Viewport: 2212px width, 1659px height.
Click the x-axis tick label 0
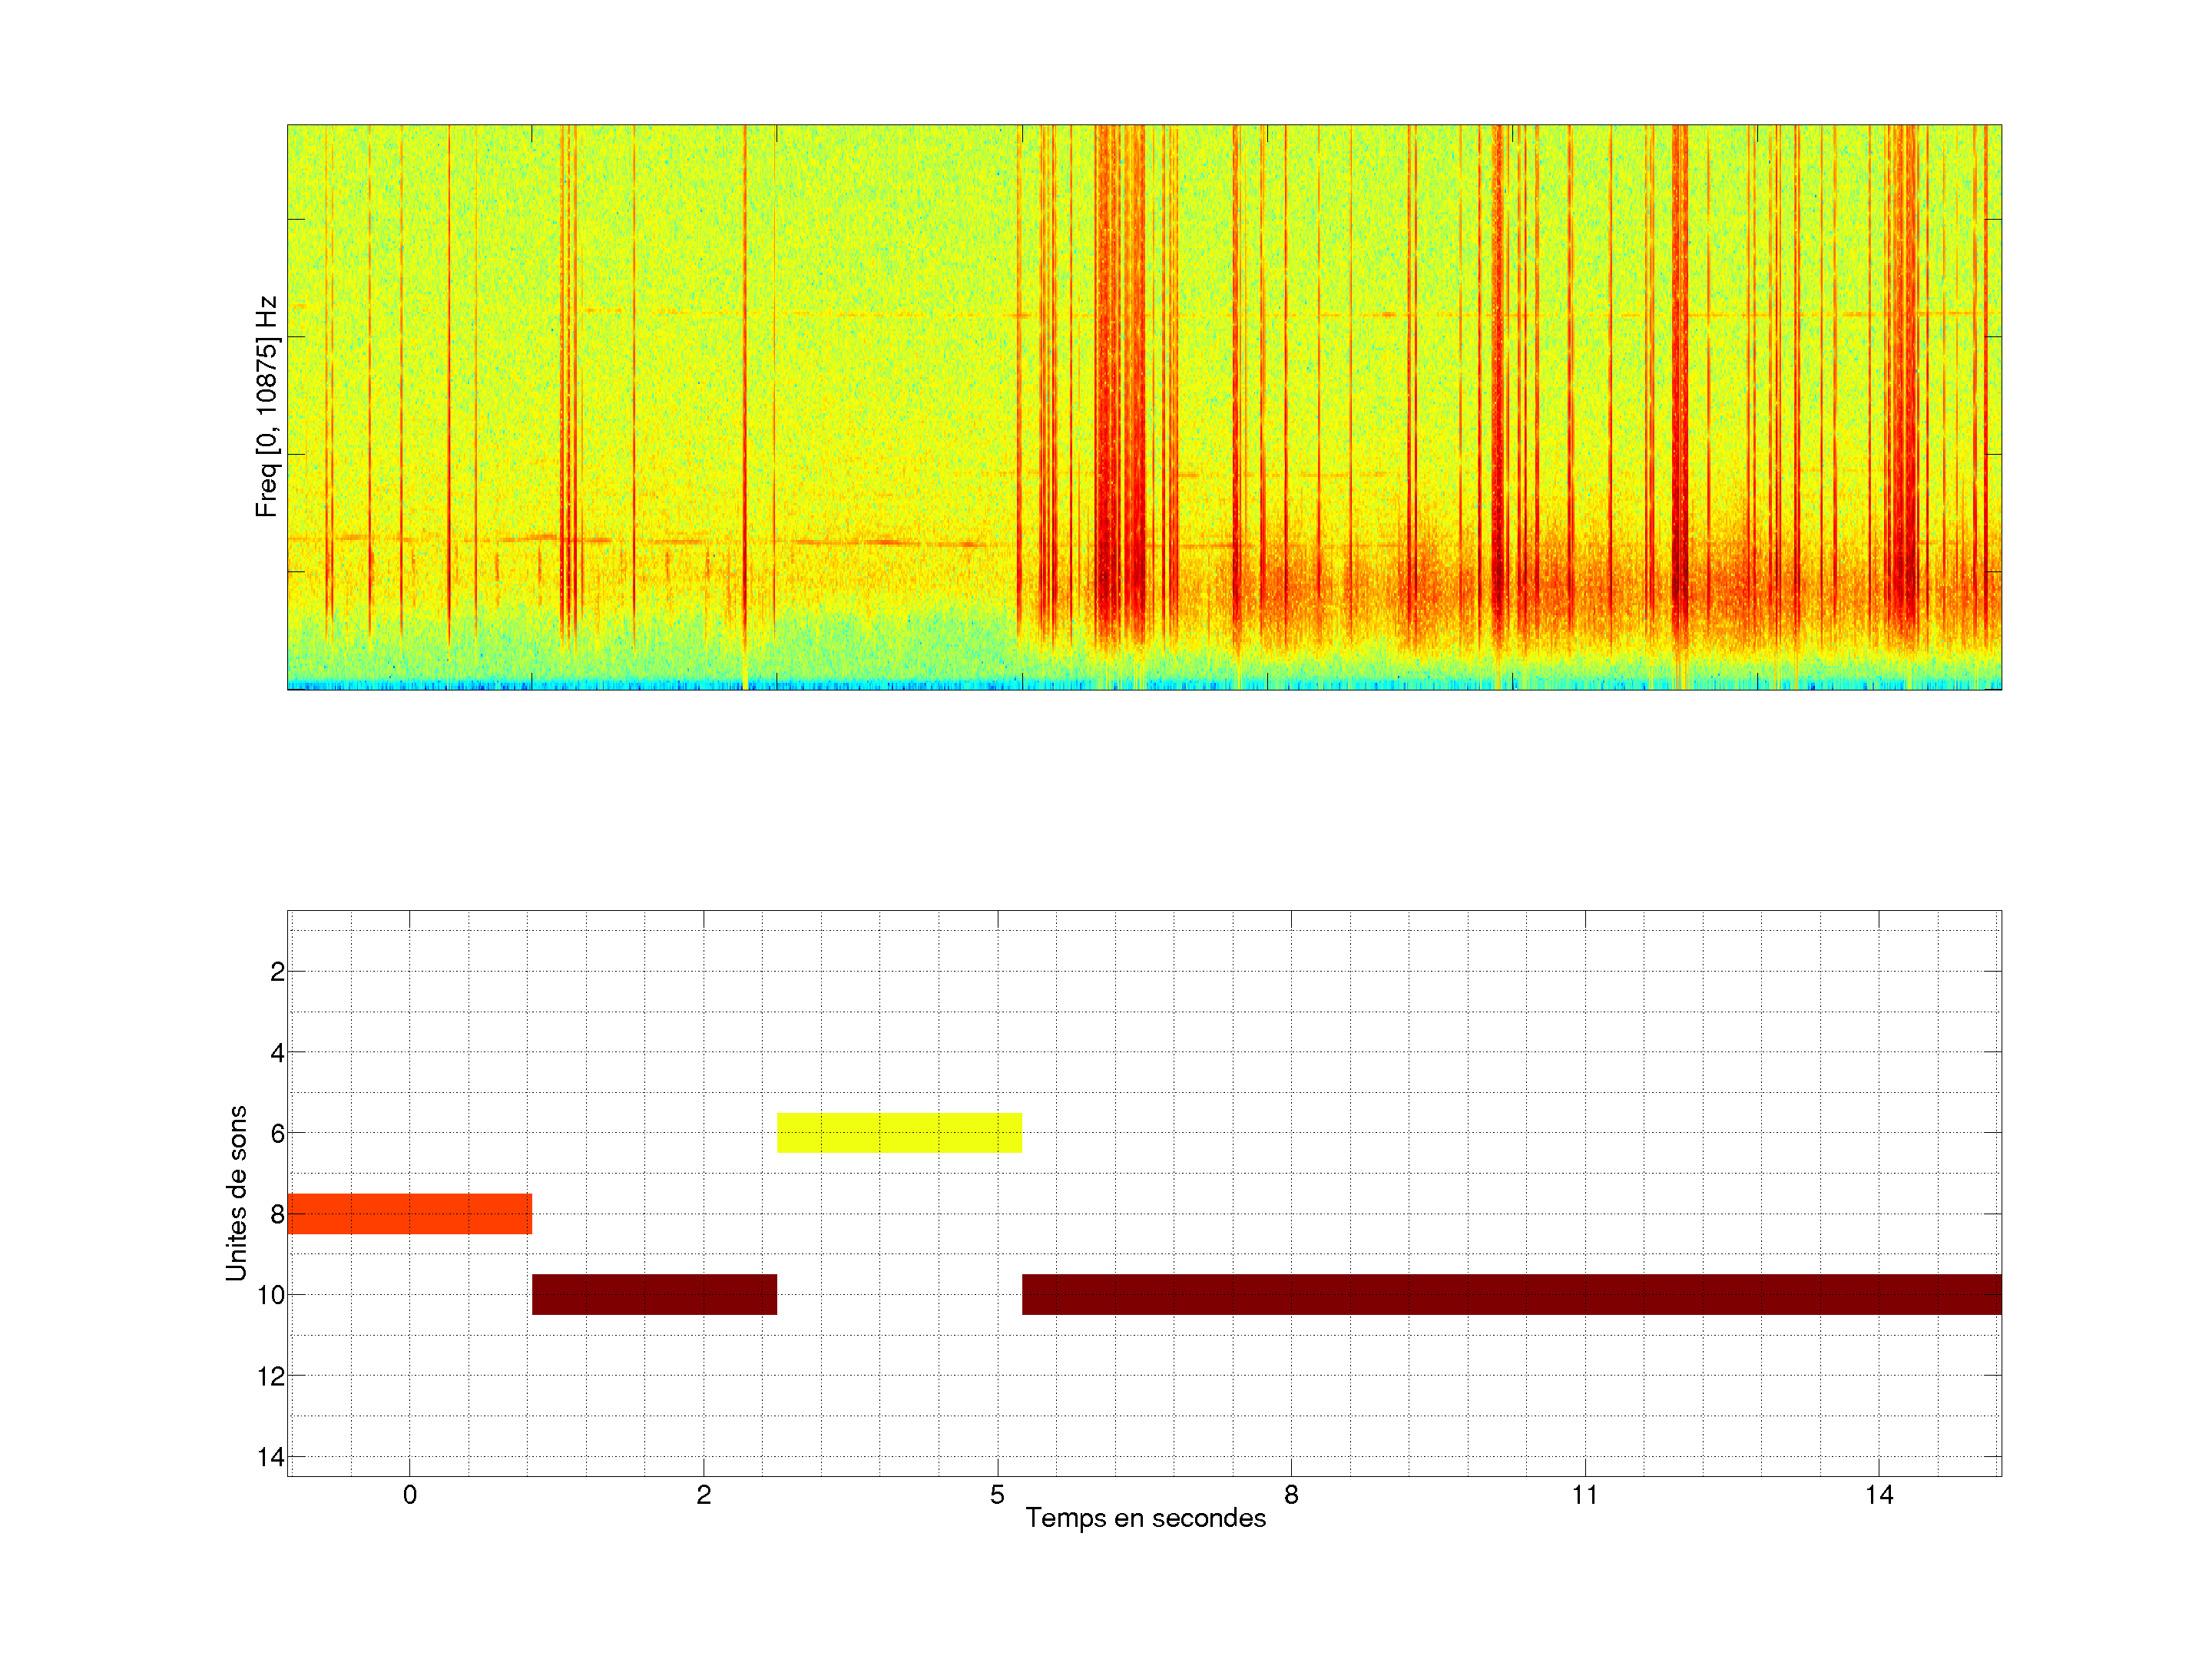(409, 1495)
